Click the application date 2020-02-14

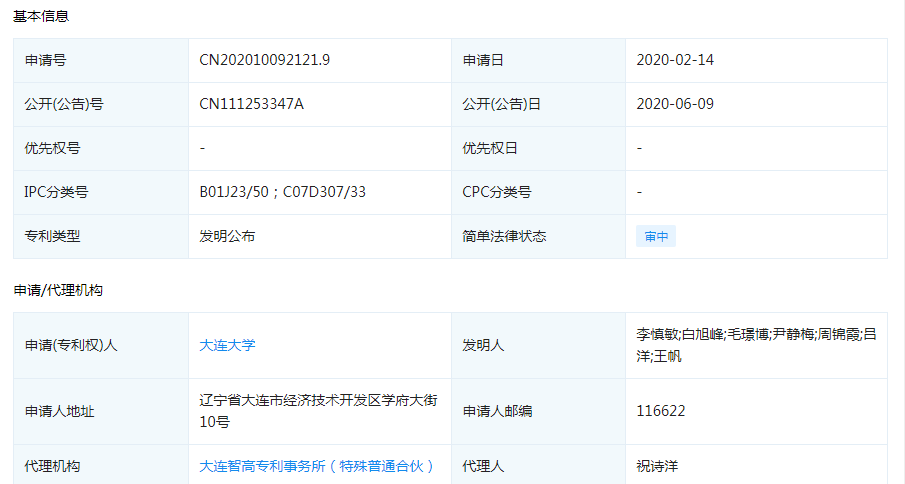click(675, 60)
